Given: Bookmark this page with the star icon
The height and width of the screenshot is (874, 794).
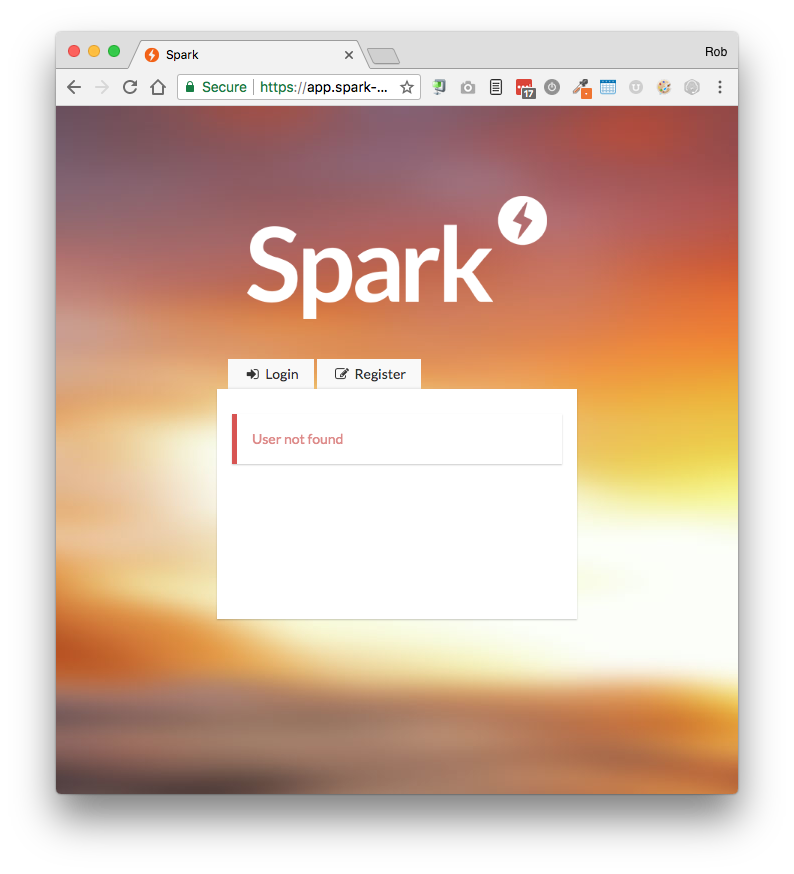Looking at the screenshot, I should coord(407,87).
